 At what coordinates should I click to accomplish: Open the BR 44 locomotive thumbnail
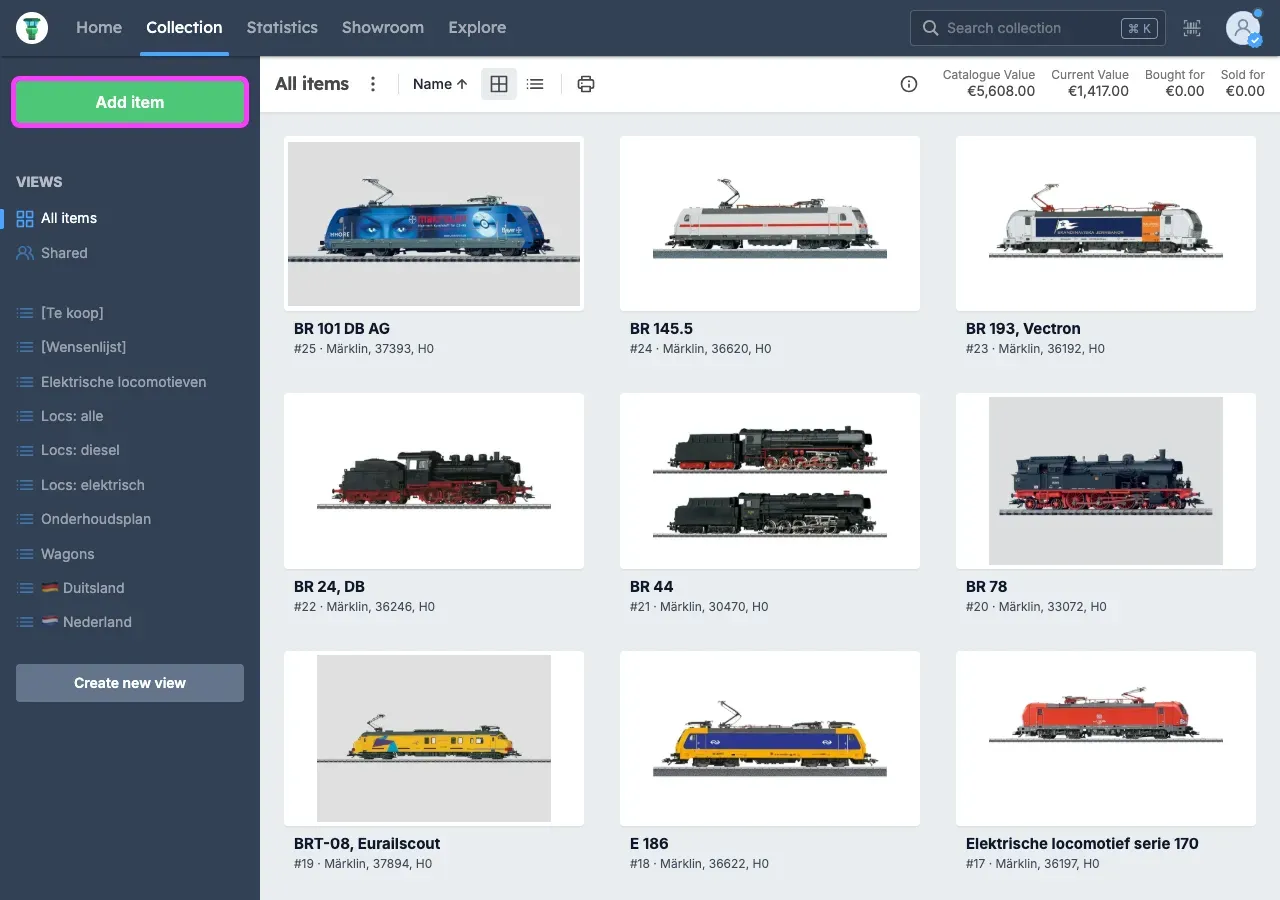pos(770,483)
